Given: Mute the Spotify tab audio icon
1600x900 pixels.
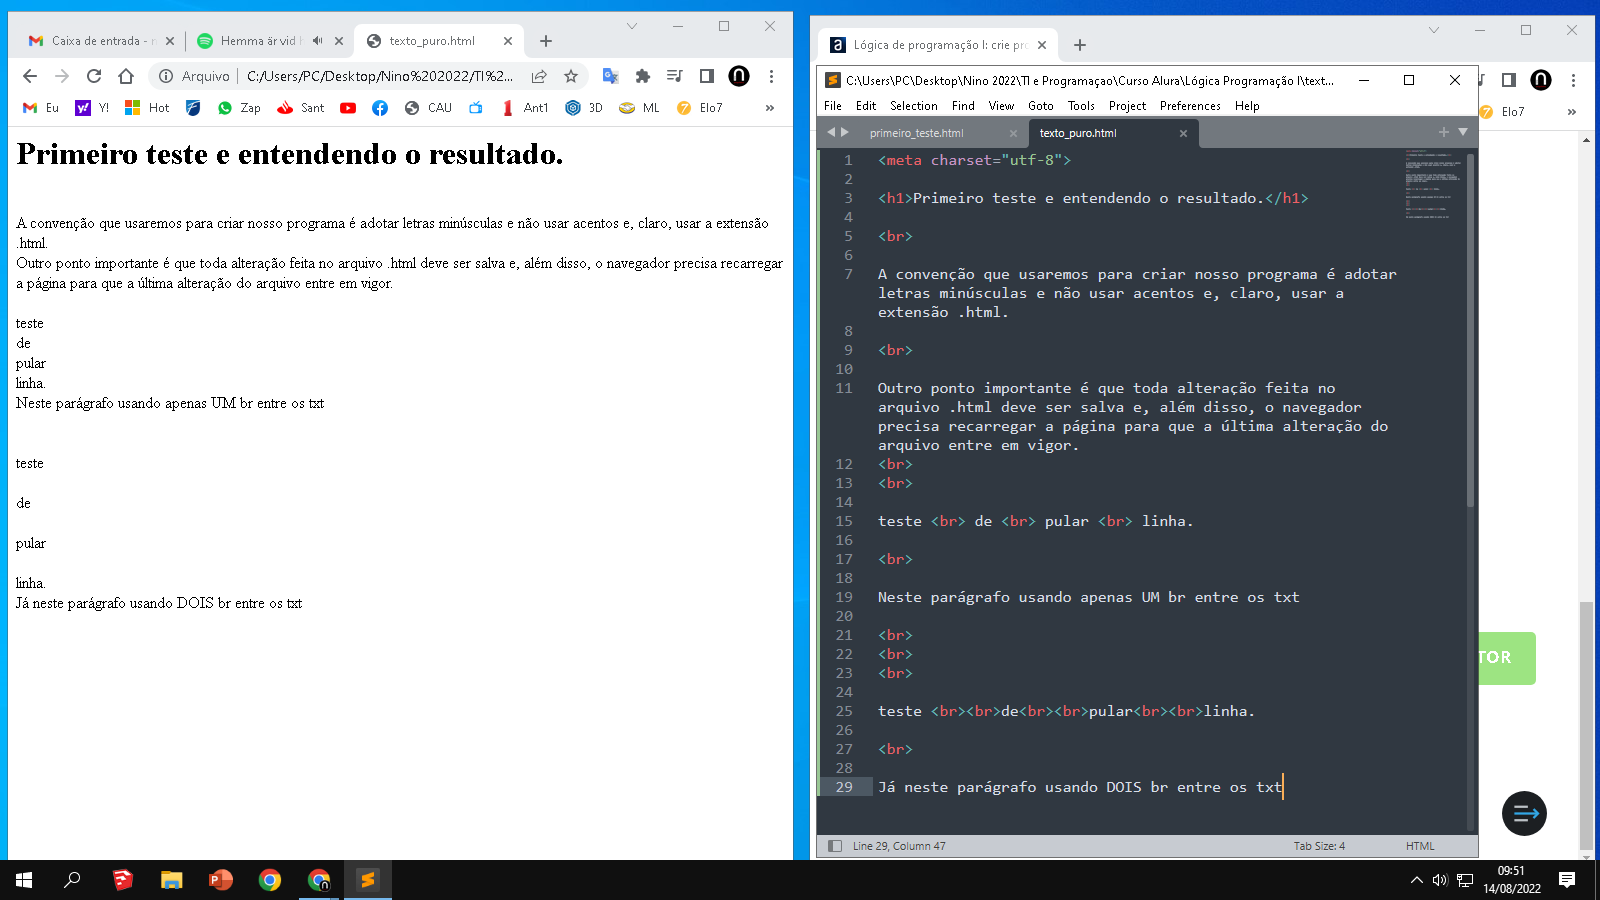Looking at the screenshot, I should (317, 41).
